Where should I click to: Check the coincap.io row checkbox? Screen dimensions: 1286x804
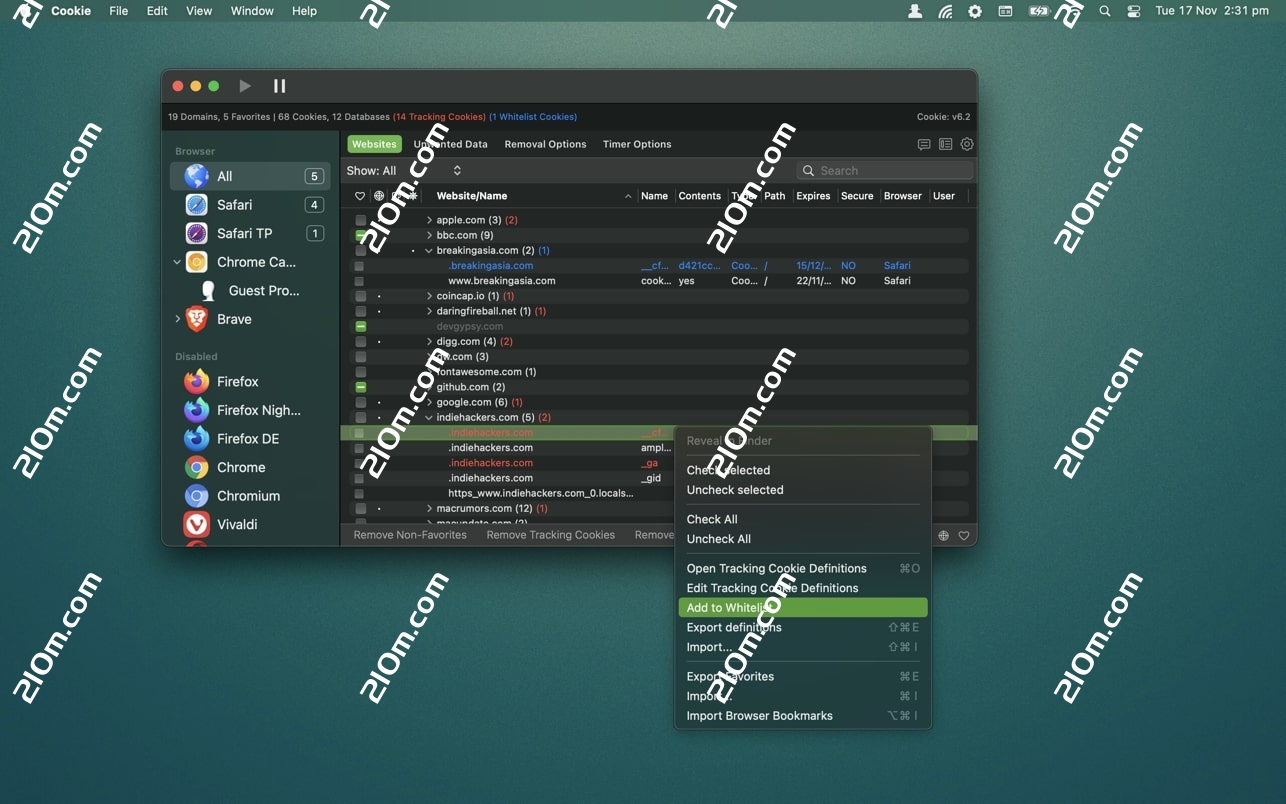coord(361,296)
